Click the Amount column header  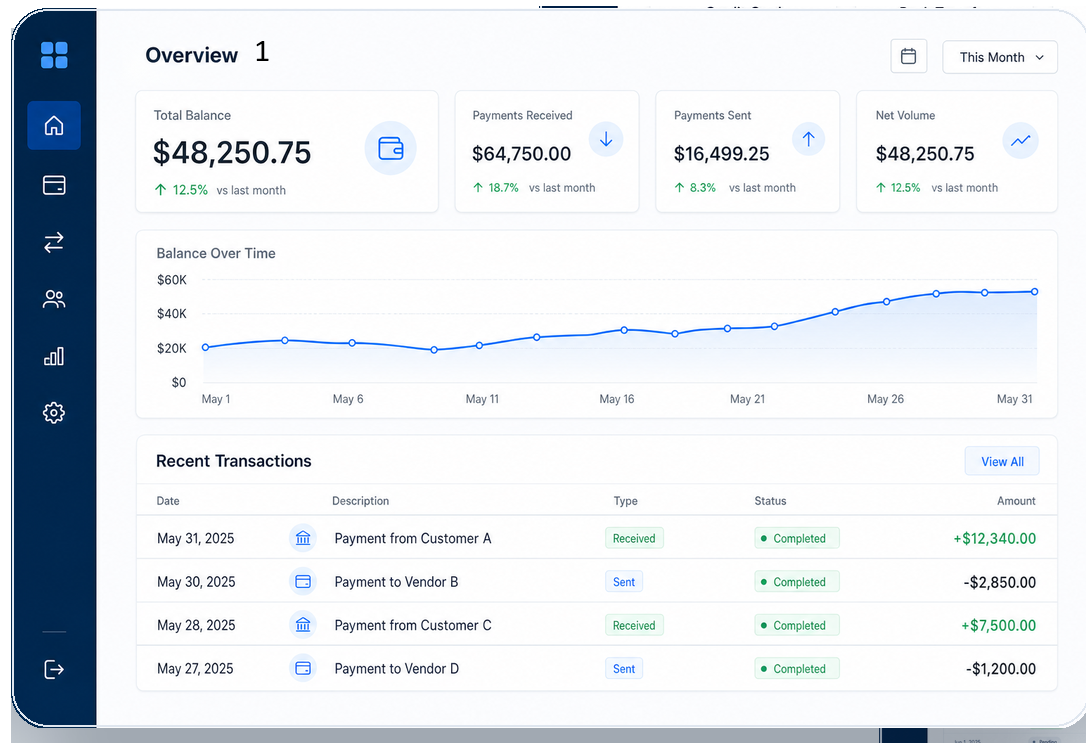(1016, 501)
